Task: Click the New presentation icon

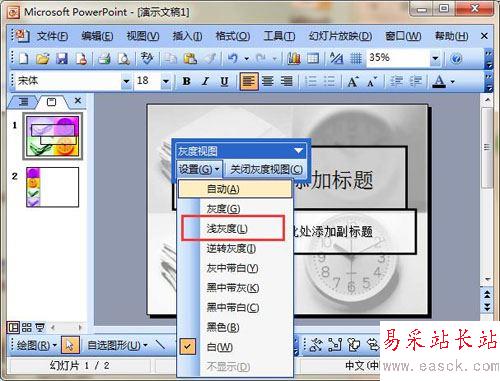Action: 23,58
